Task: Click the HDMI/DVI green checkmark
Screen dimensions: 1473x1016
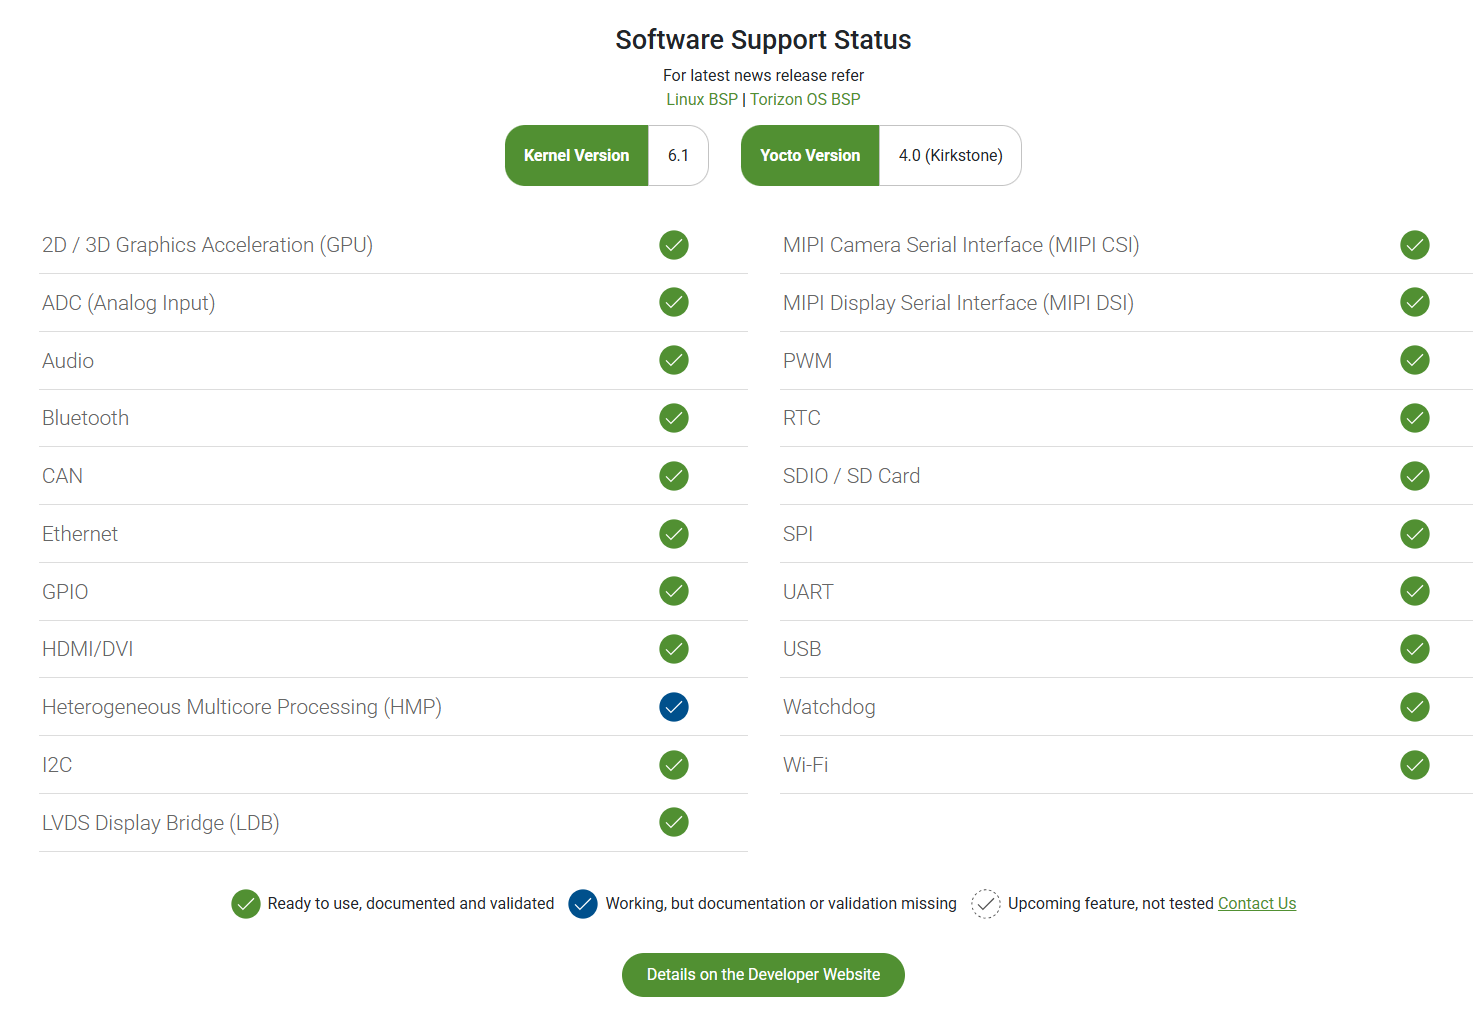Action: click(x=674, y=649)
